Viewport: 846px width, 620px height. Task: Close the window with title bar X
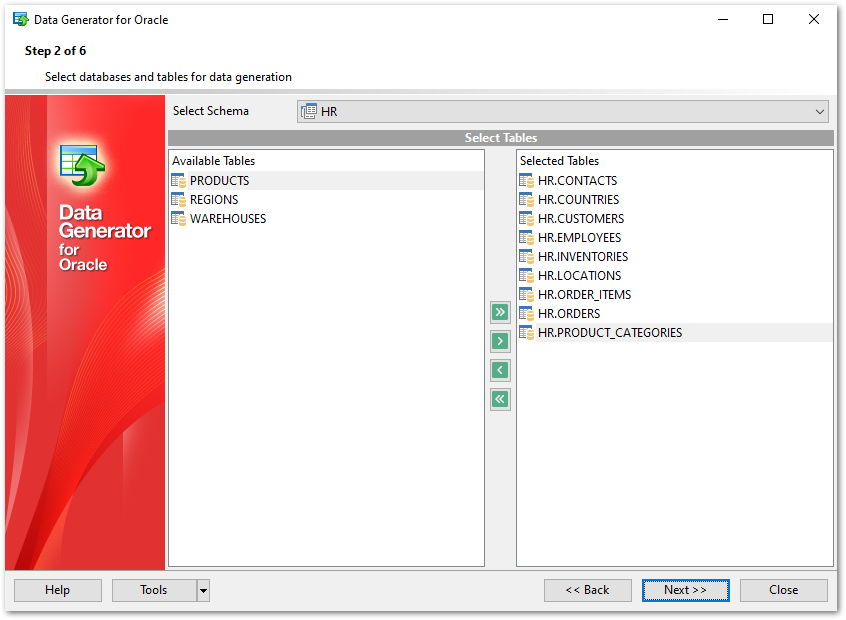coord(814,19)
